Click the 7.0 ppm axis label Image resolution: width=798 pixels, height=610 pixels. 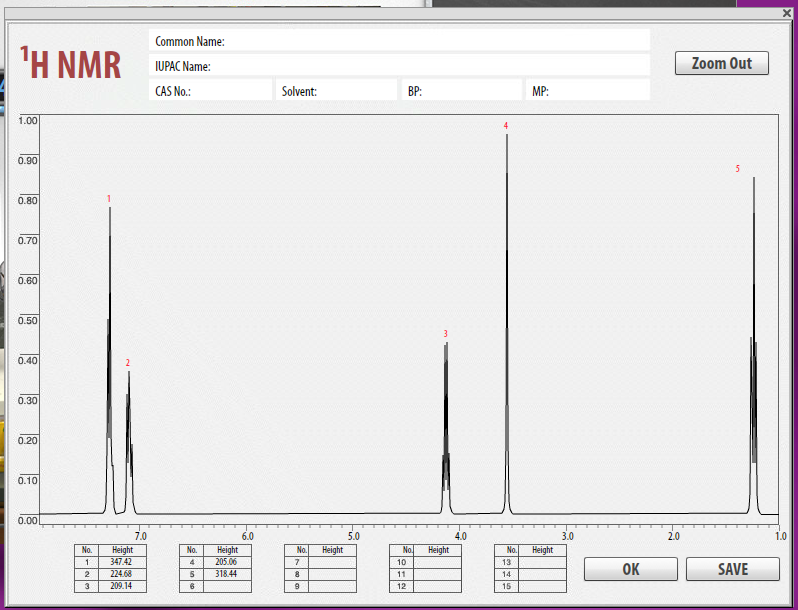point(141,536)
